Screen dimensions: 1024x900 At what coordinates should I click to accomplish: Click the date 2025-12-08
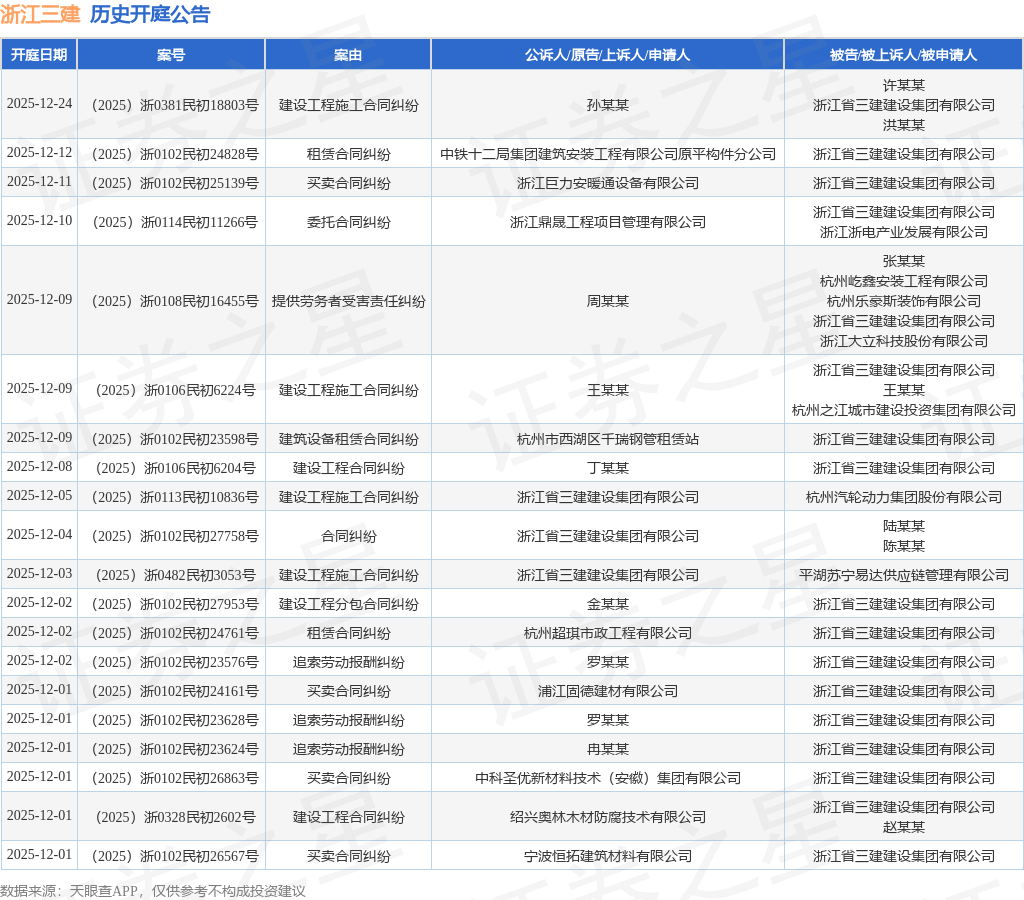click(x=39, y=466)
